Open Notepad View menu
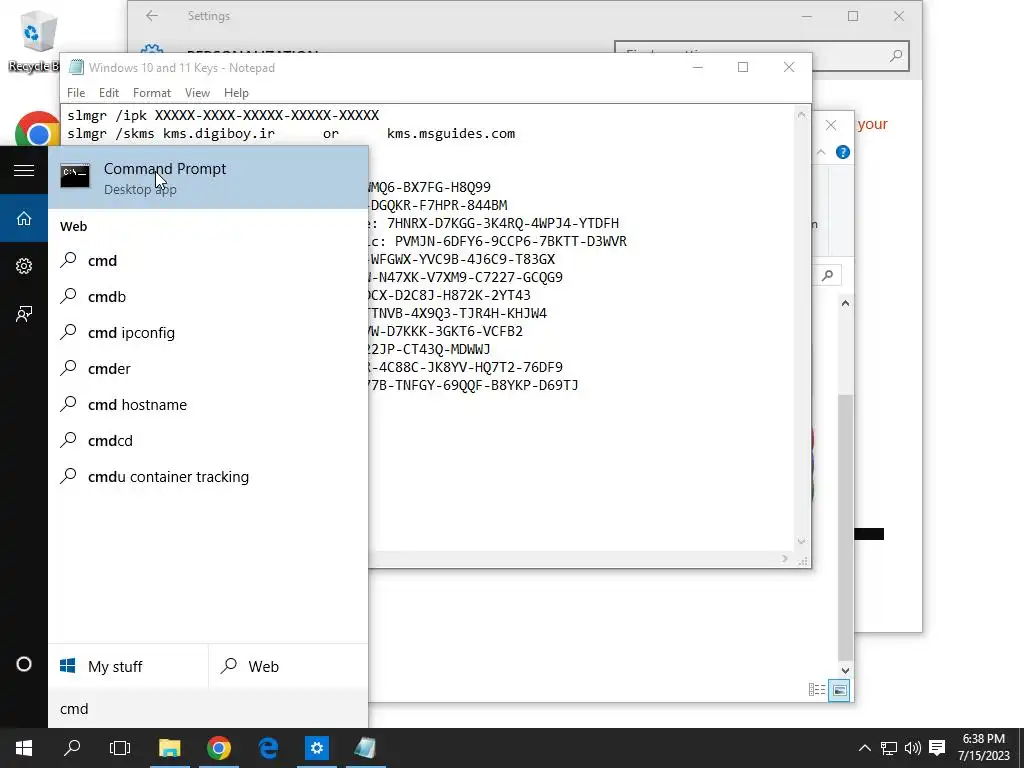This screenshot has width=1024, height=768. point(197,93)
